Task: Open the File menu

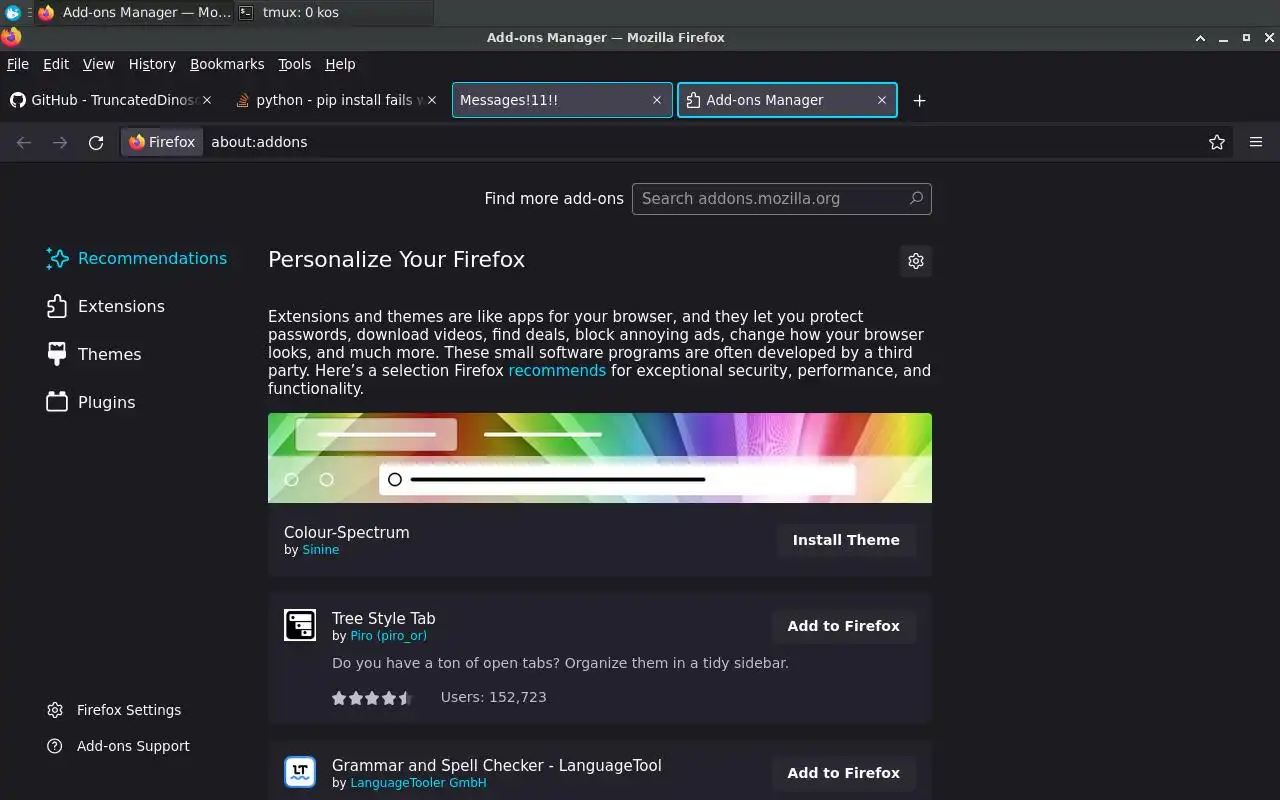Action: pos(18,64)
